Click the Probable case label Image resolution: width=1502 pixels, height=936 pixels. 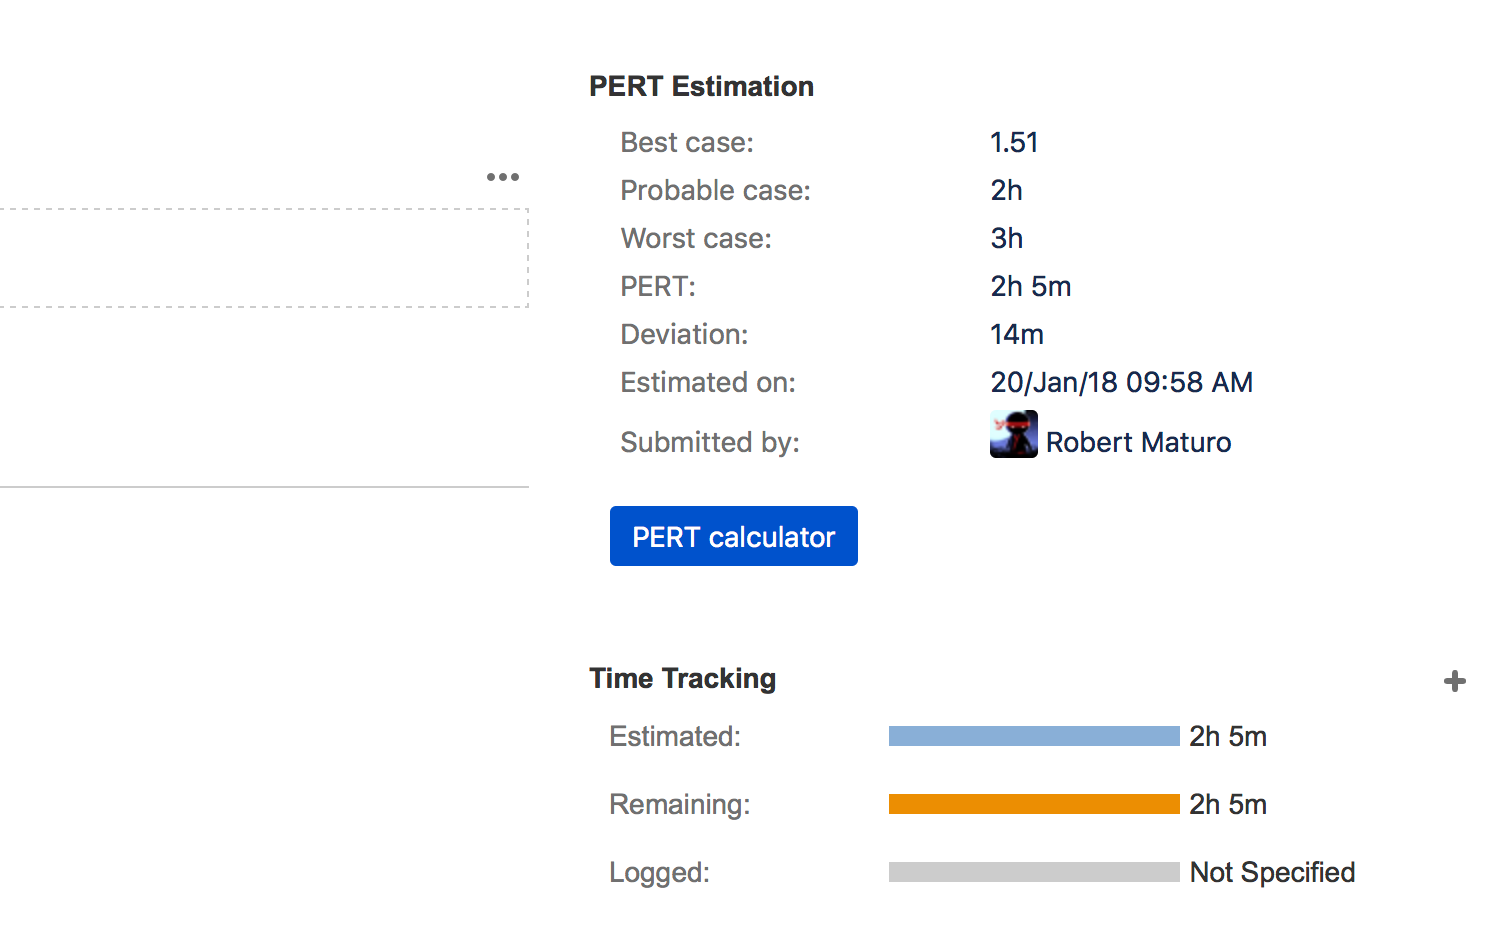point(716,190)
